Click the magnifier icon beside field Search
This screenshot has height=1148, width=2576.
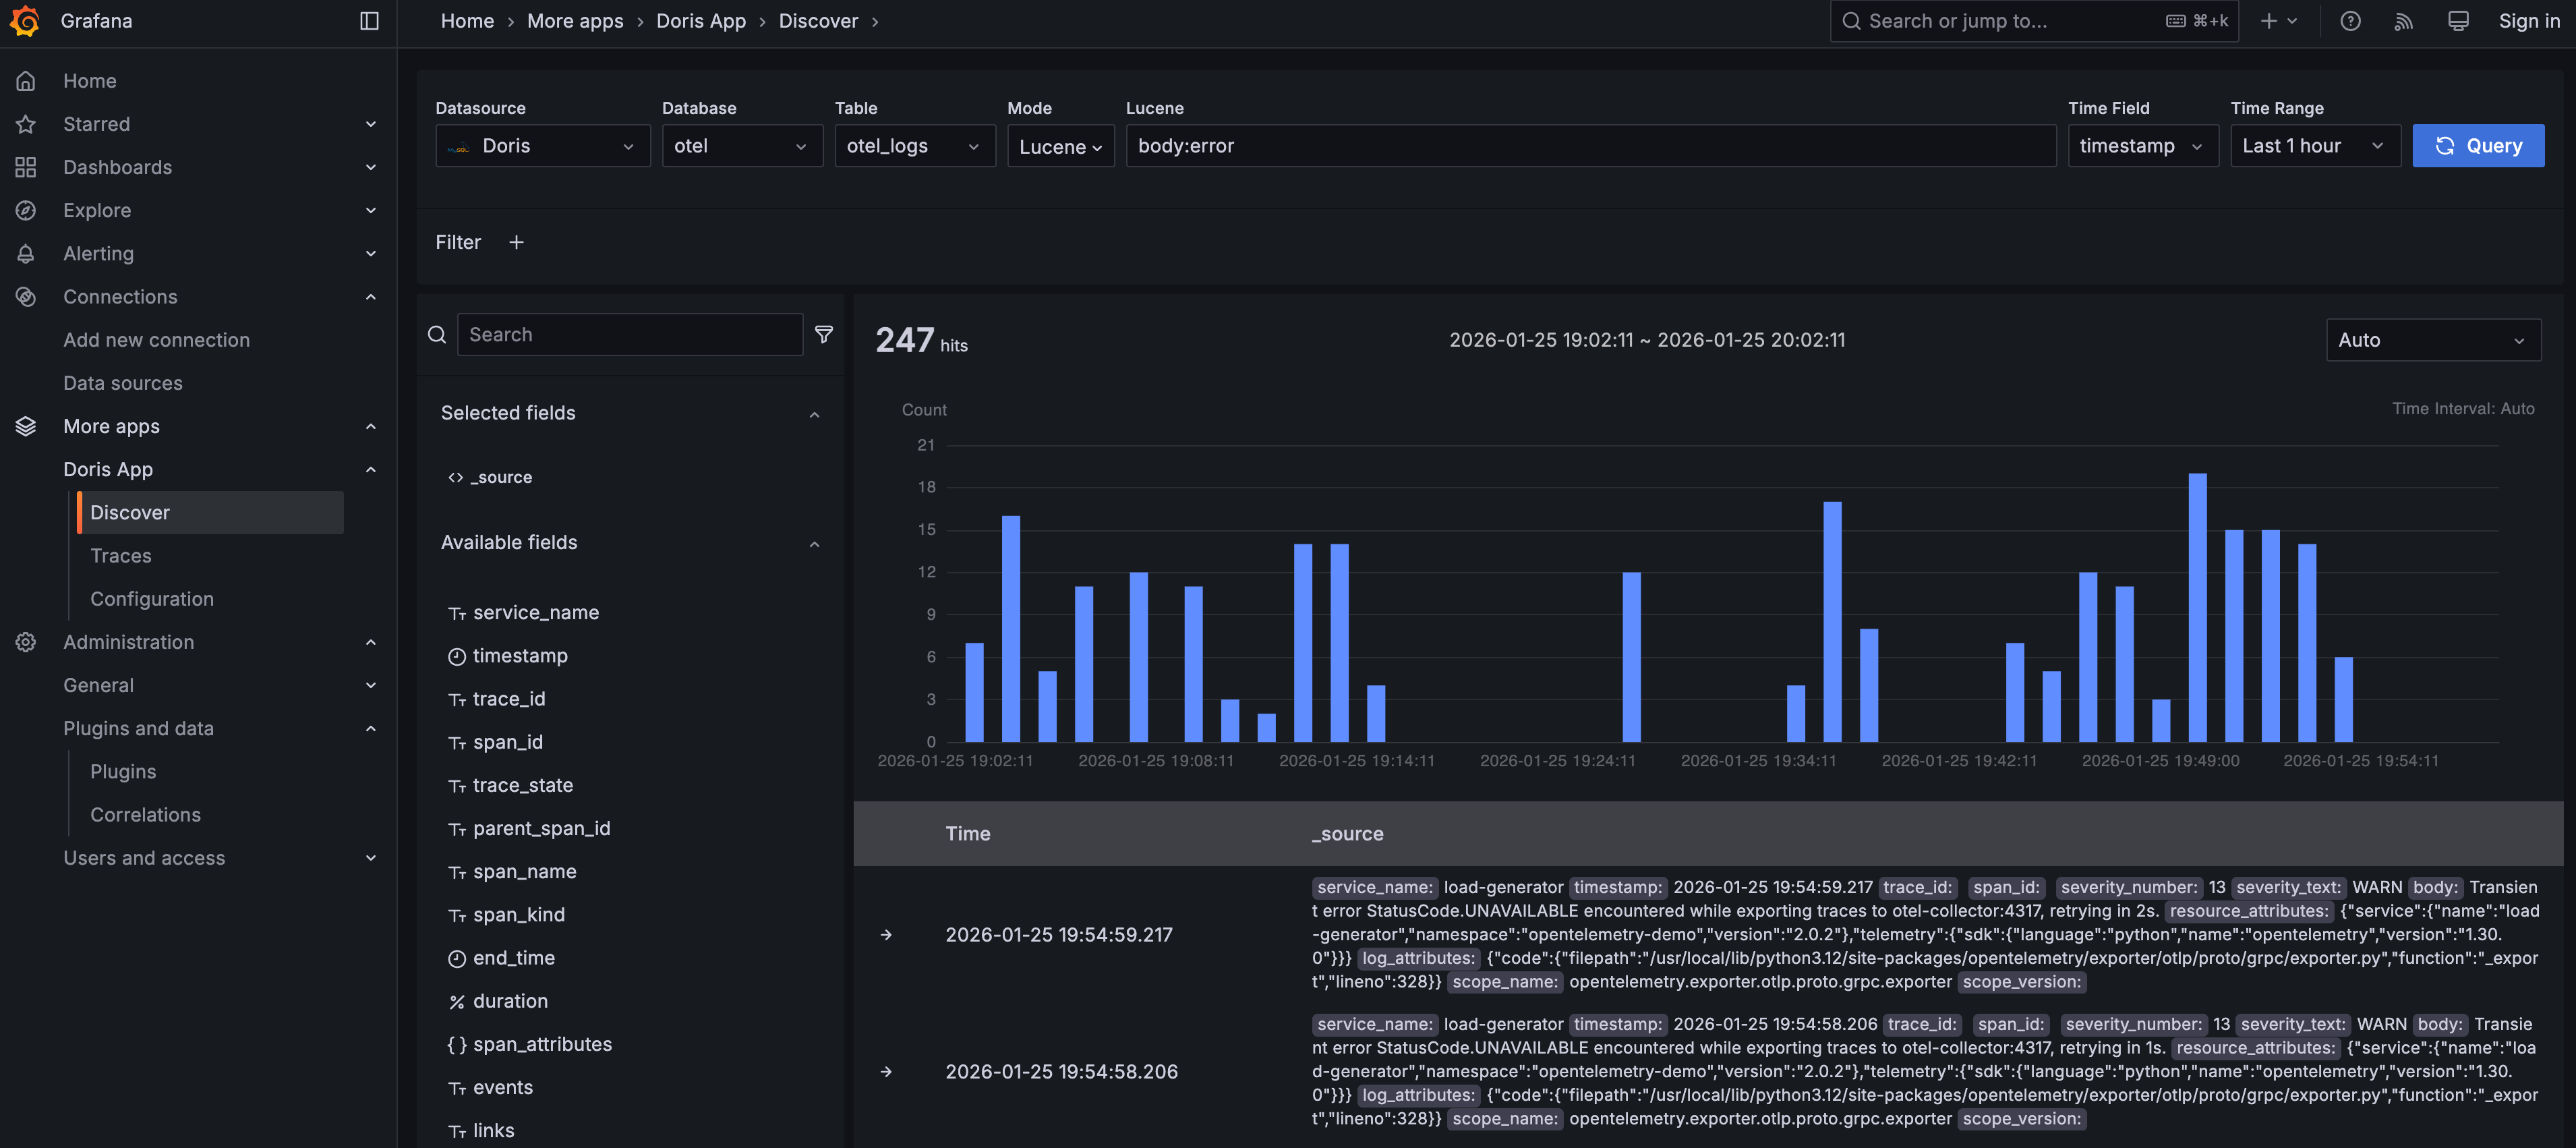coord(437,334)
